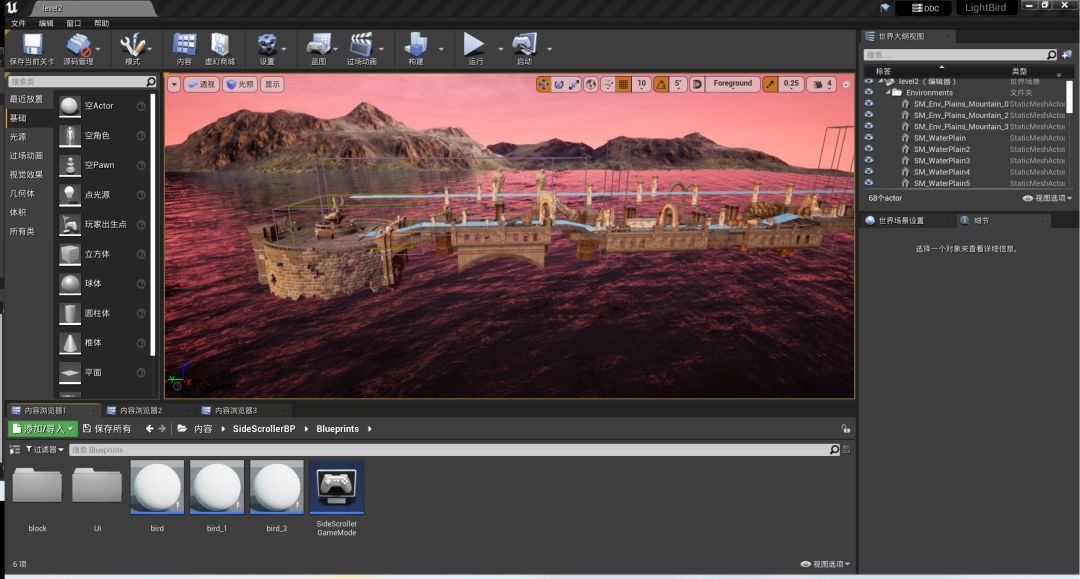The height and width of the screenshot is (579, 1080).
Task: Open the Build (构建) toolbar icon
Action: [x=415, y=45]
